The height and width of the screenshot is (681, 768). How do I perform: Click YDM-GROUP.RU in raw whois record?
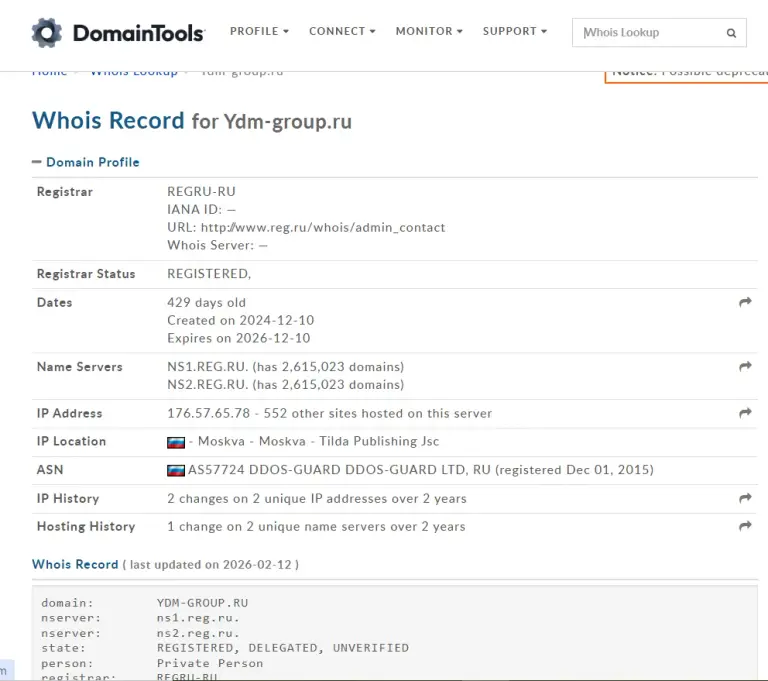point(202,603)
